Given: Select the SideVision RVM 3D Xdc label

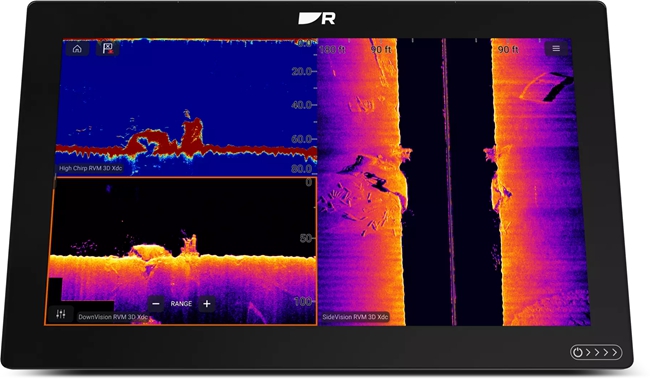Looking at the screenshot, I should coord(355,317).
